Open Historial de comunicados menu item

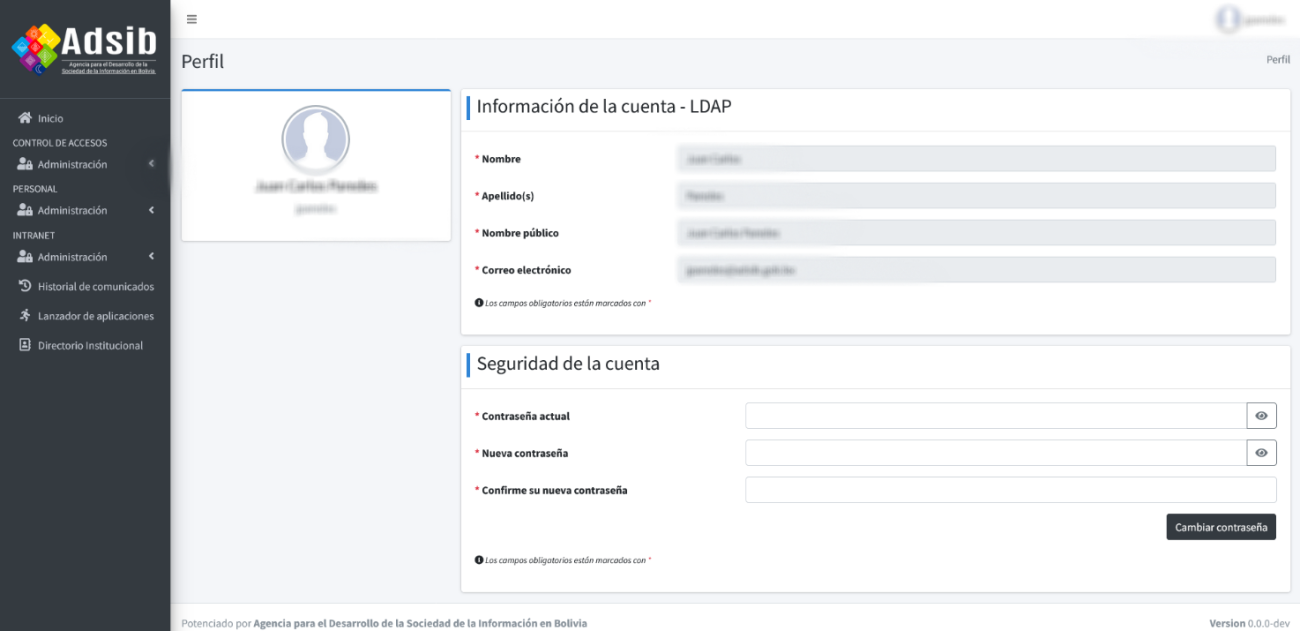pos(96,287)
